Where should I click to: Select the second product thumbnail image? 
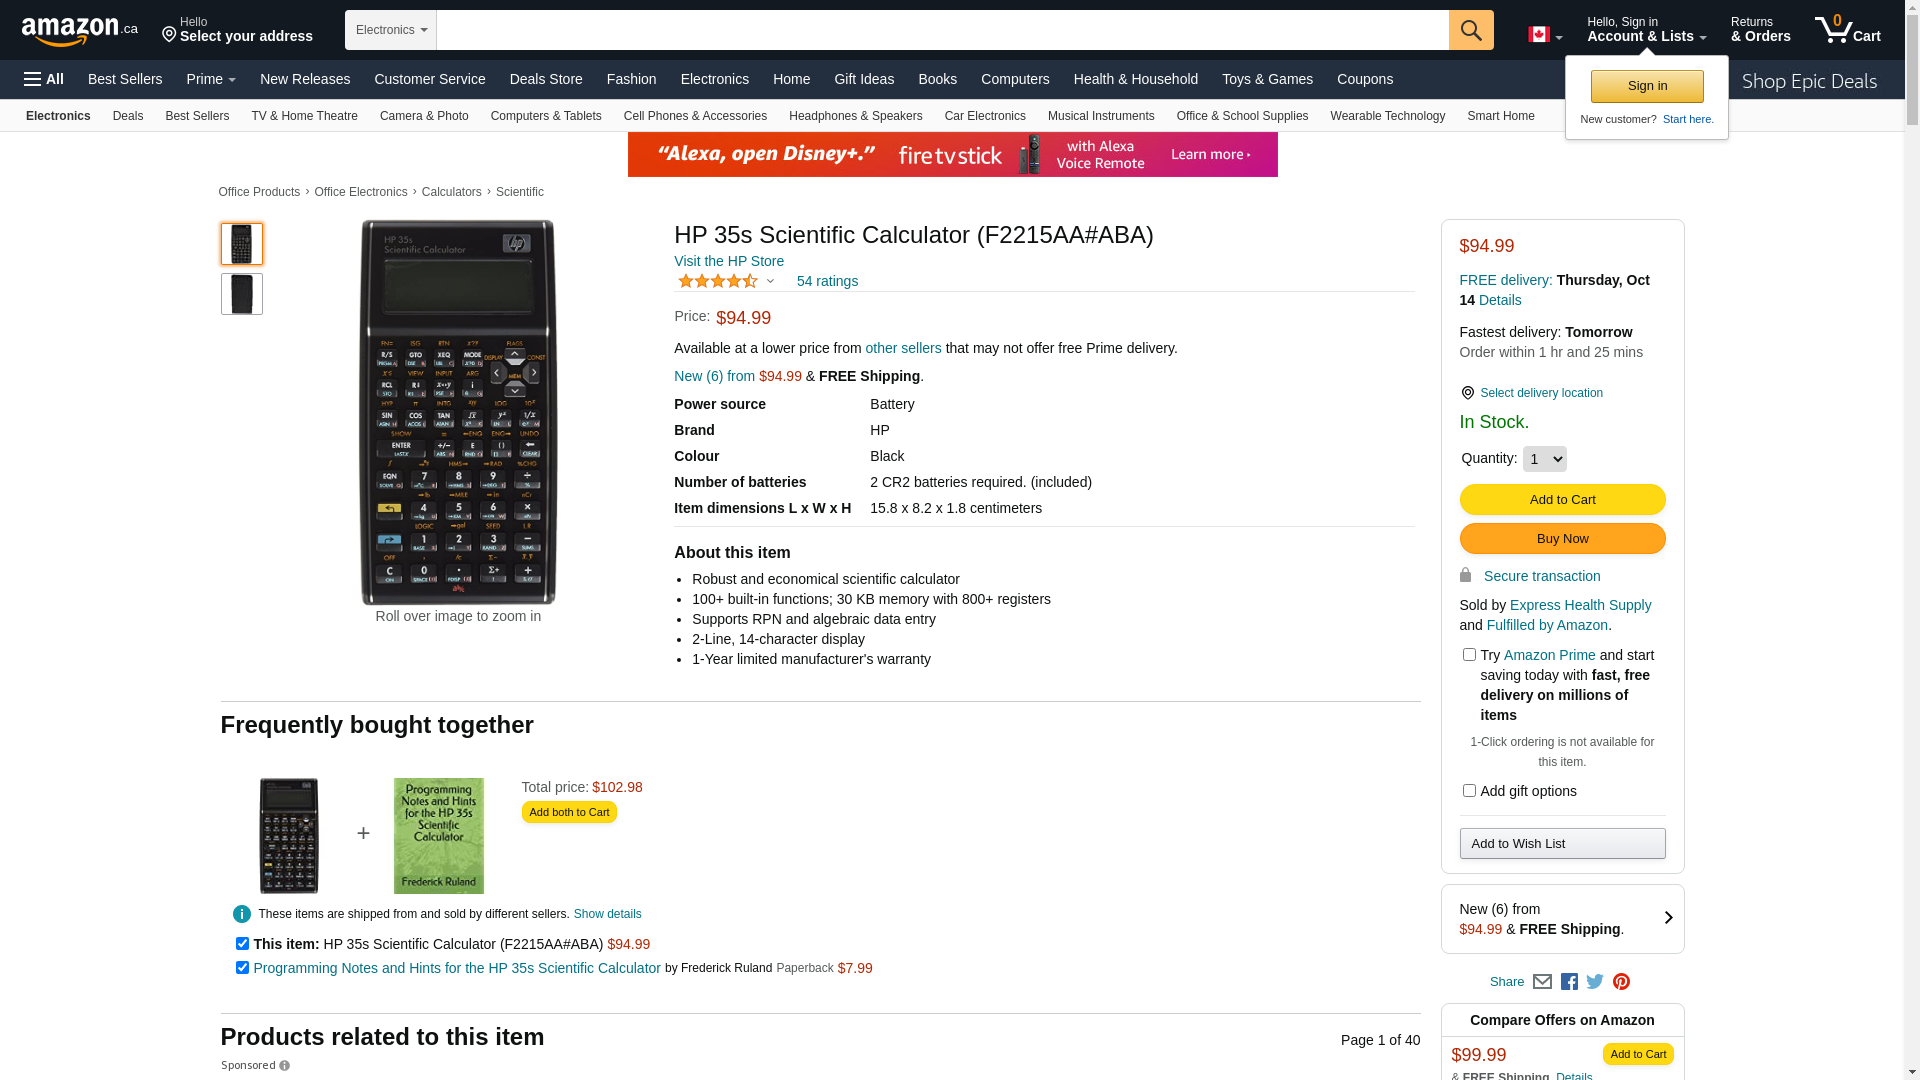tap(242, 294)
